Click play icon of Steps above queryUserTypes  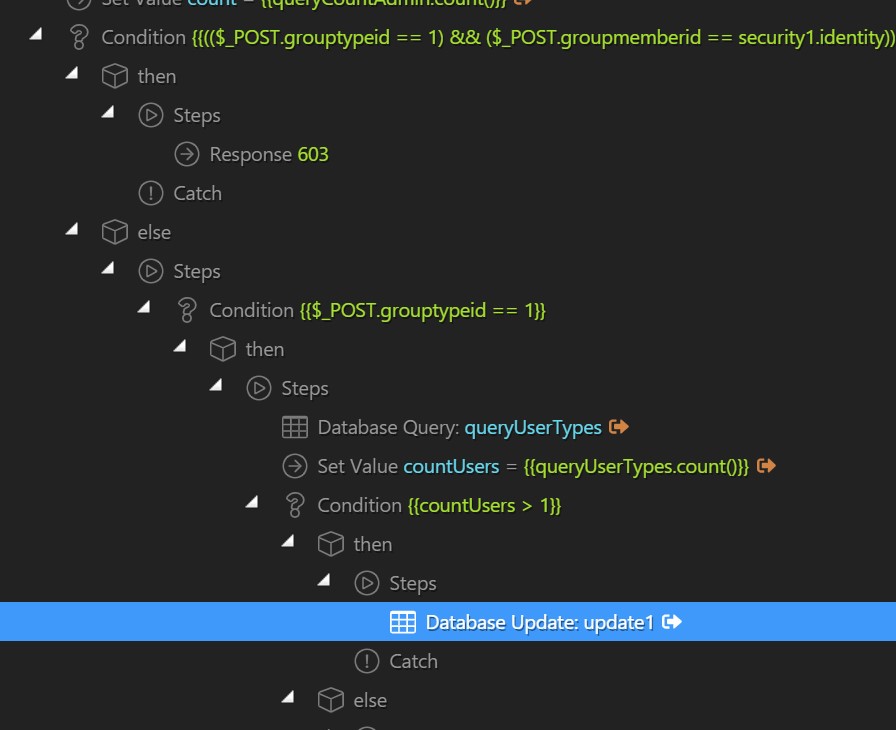[x=259, y=388]
